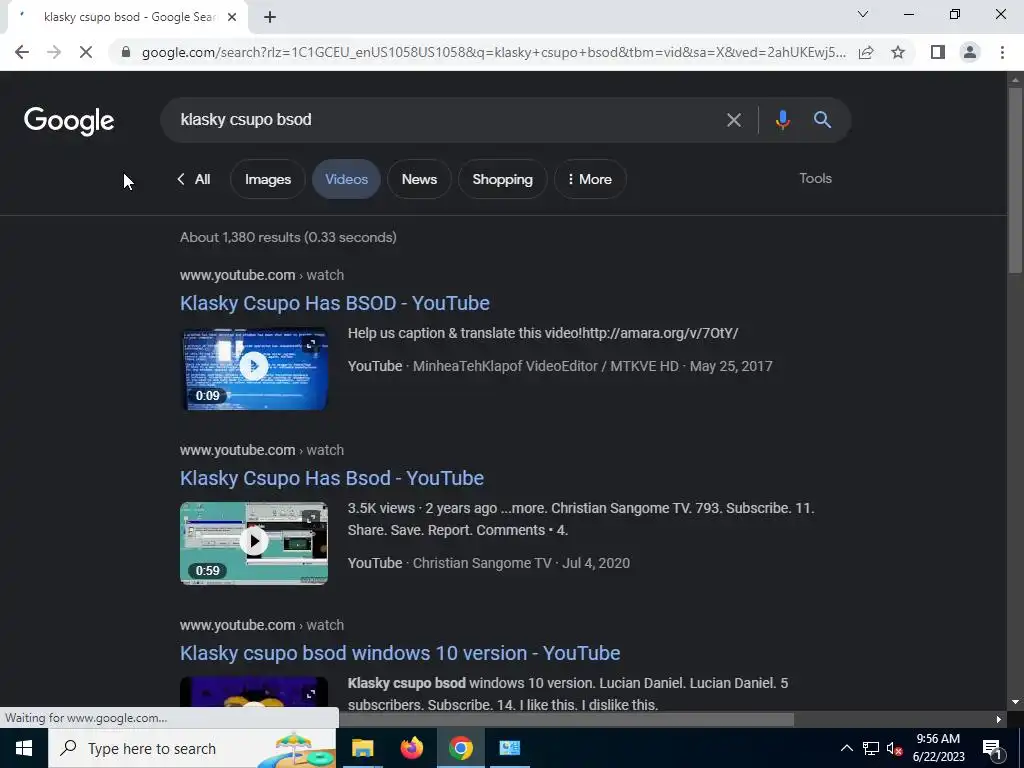Start voice search with microphone
Screen dimensions: 1024x768
point(782,120)
